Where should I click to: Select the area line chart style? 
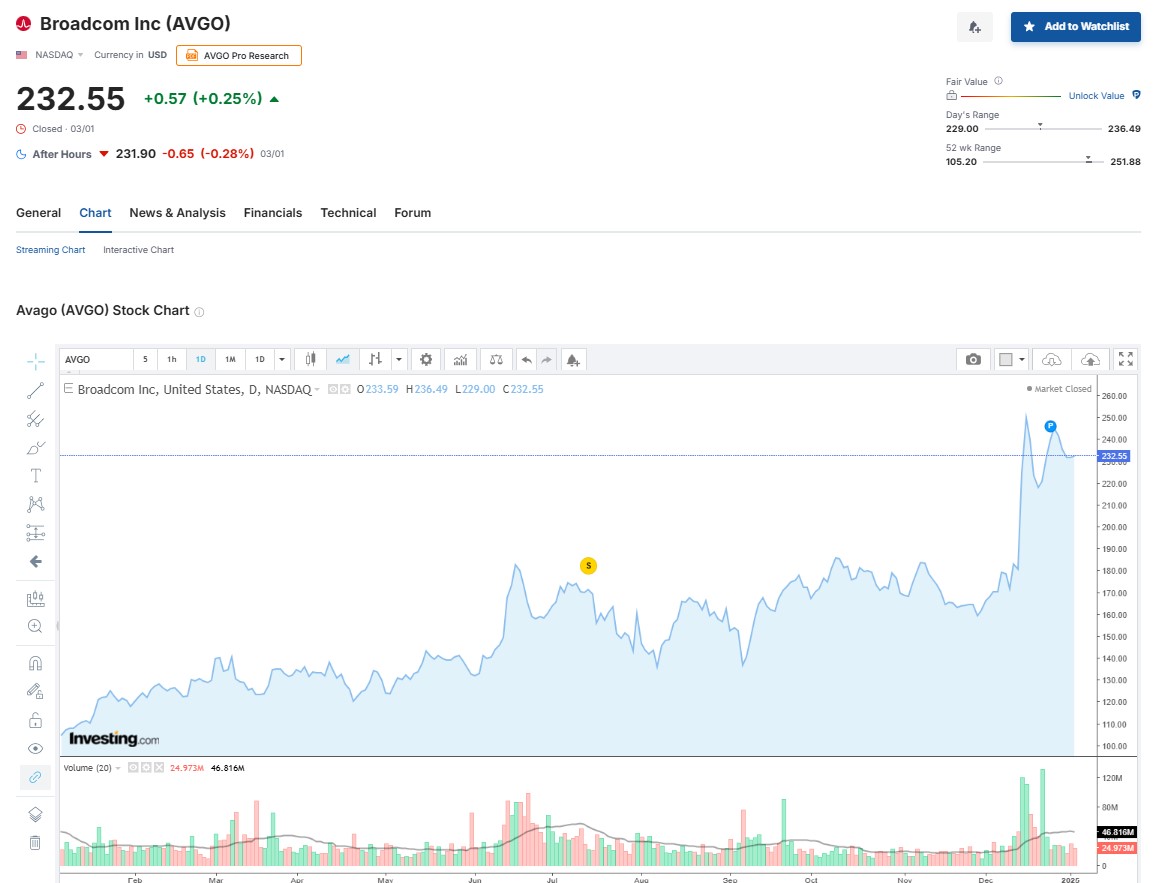tap(342, 359)
